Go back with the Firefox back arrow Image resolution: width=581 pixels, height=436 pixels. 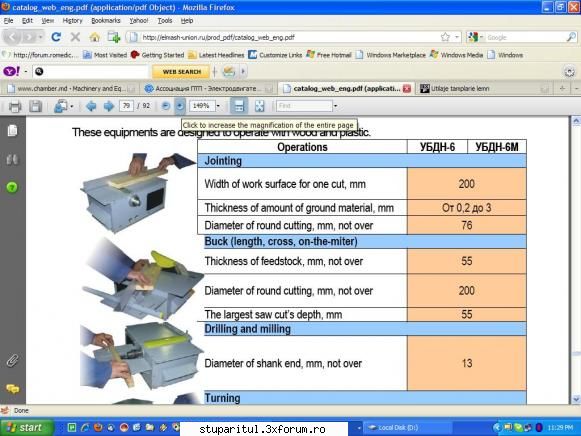click(12, 37)
